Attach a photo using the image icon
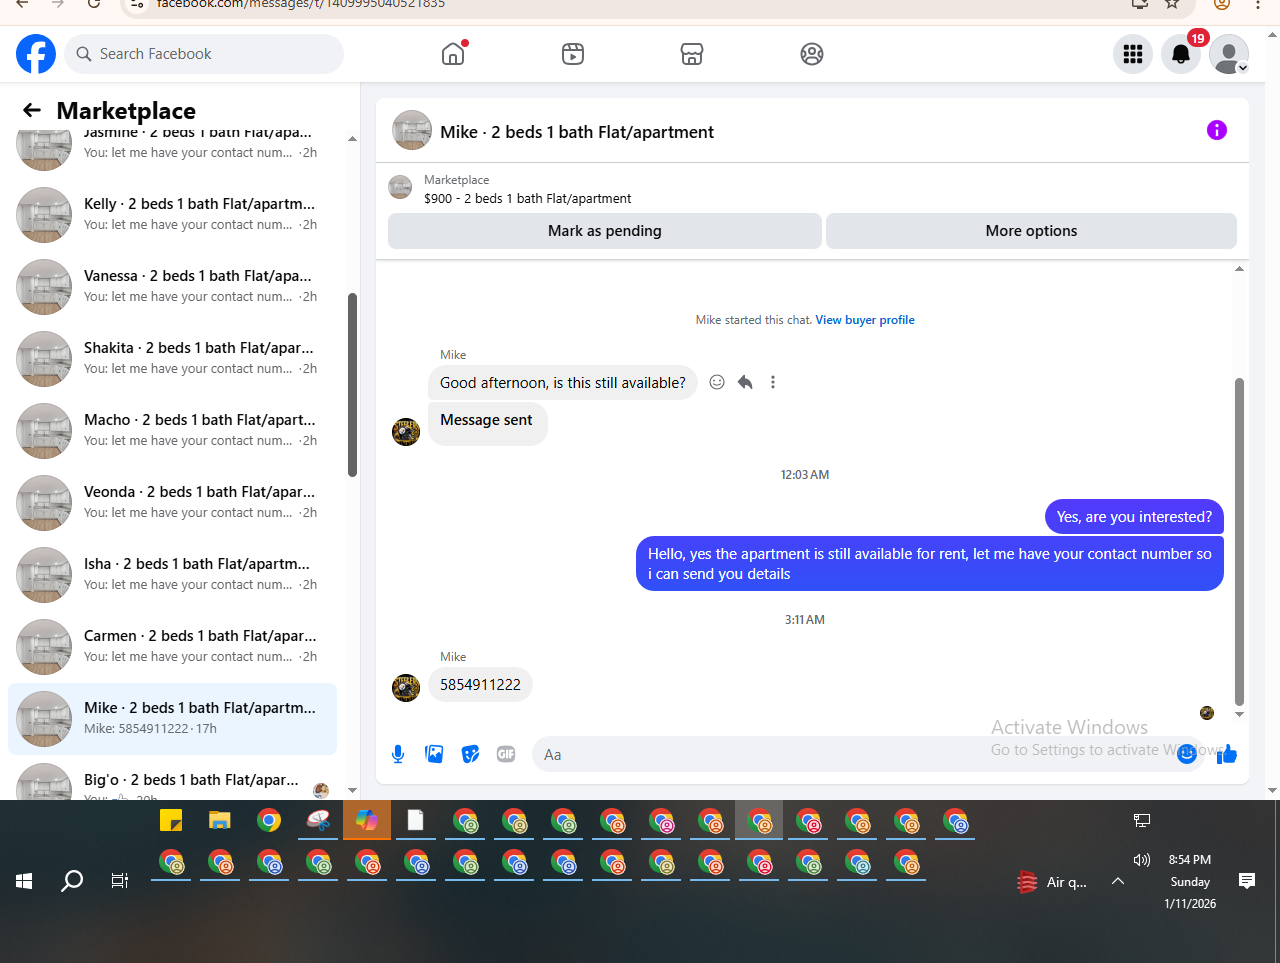The height and width of the screenshot is (963, 1280). tap(434, 754)
